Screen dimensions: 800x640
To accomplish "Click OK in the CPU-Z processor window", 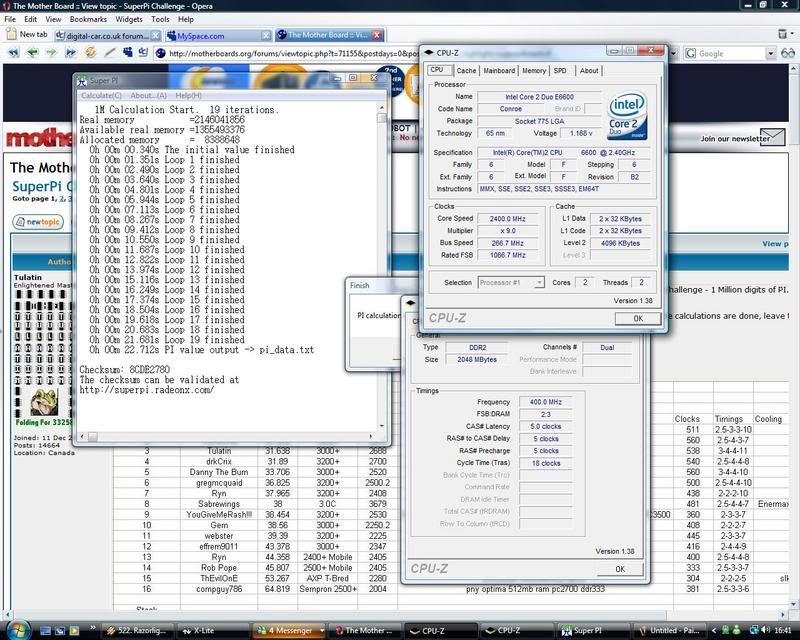I will point(638,318).
